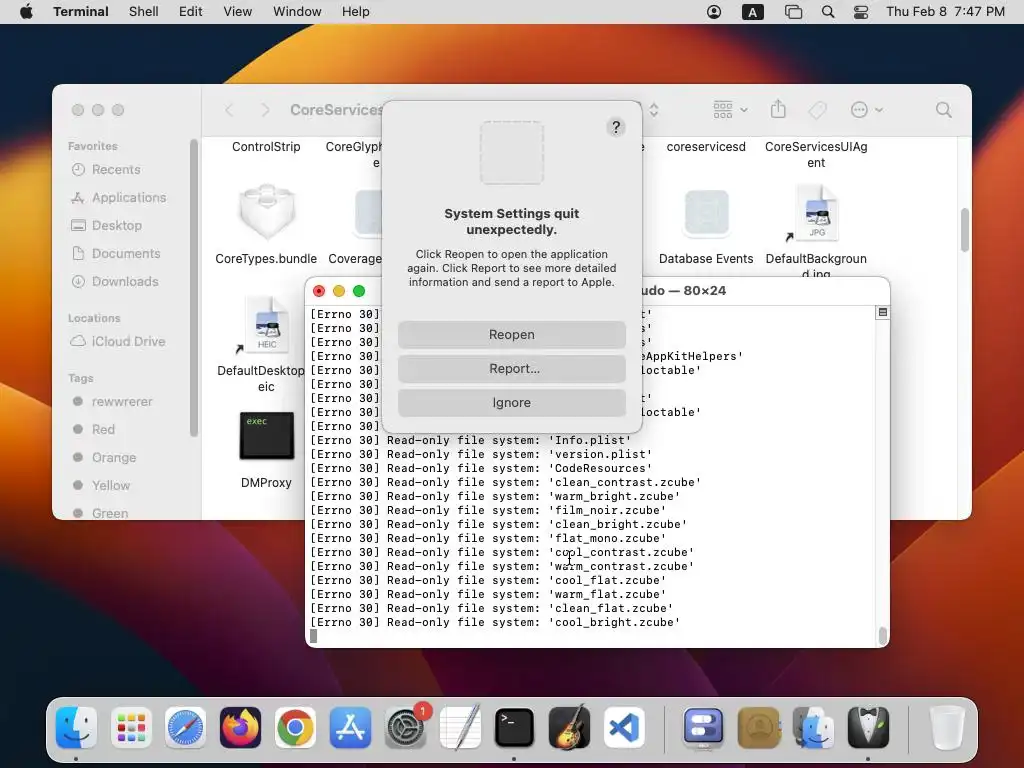Screen dimensions: 1024x768
Task: Open the Help menu
Action: (x=355, y=12)
